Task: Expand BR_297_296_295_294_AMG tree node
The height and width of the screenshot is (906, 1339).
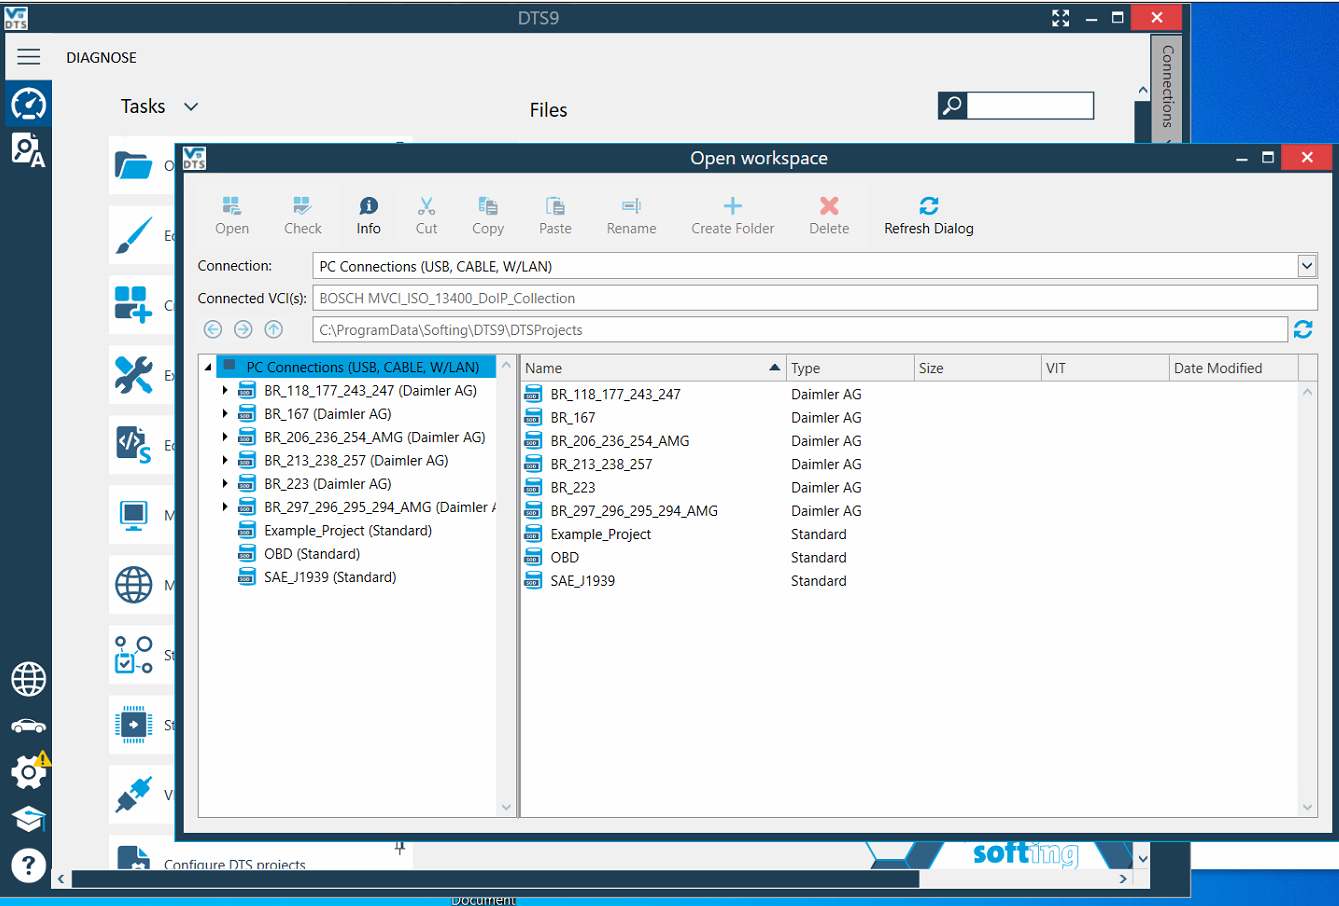Action: tap(225, 507)
